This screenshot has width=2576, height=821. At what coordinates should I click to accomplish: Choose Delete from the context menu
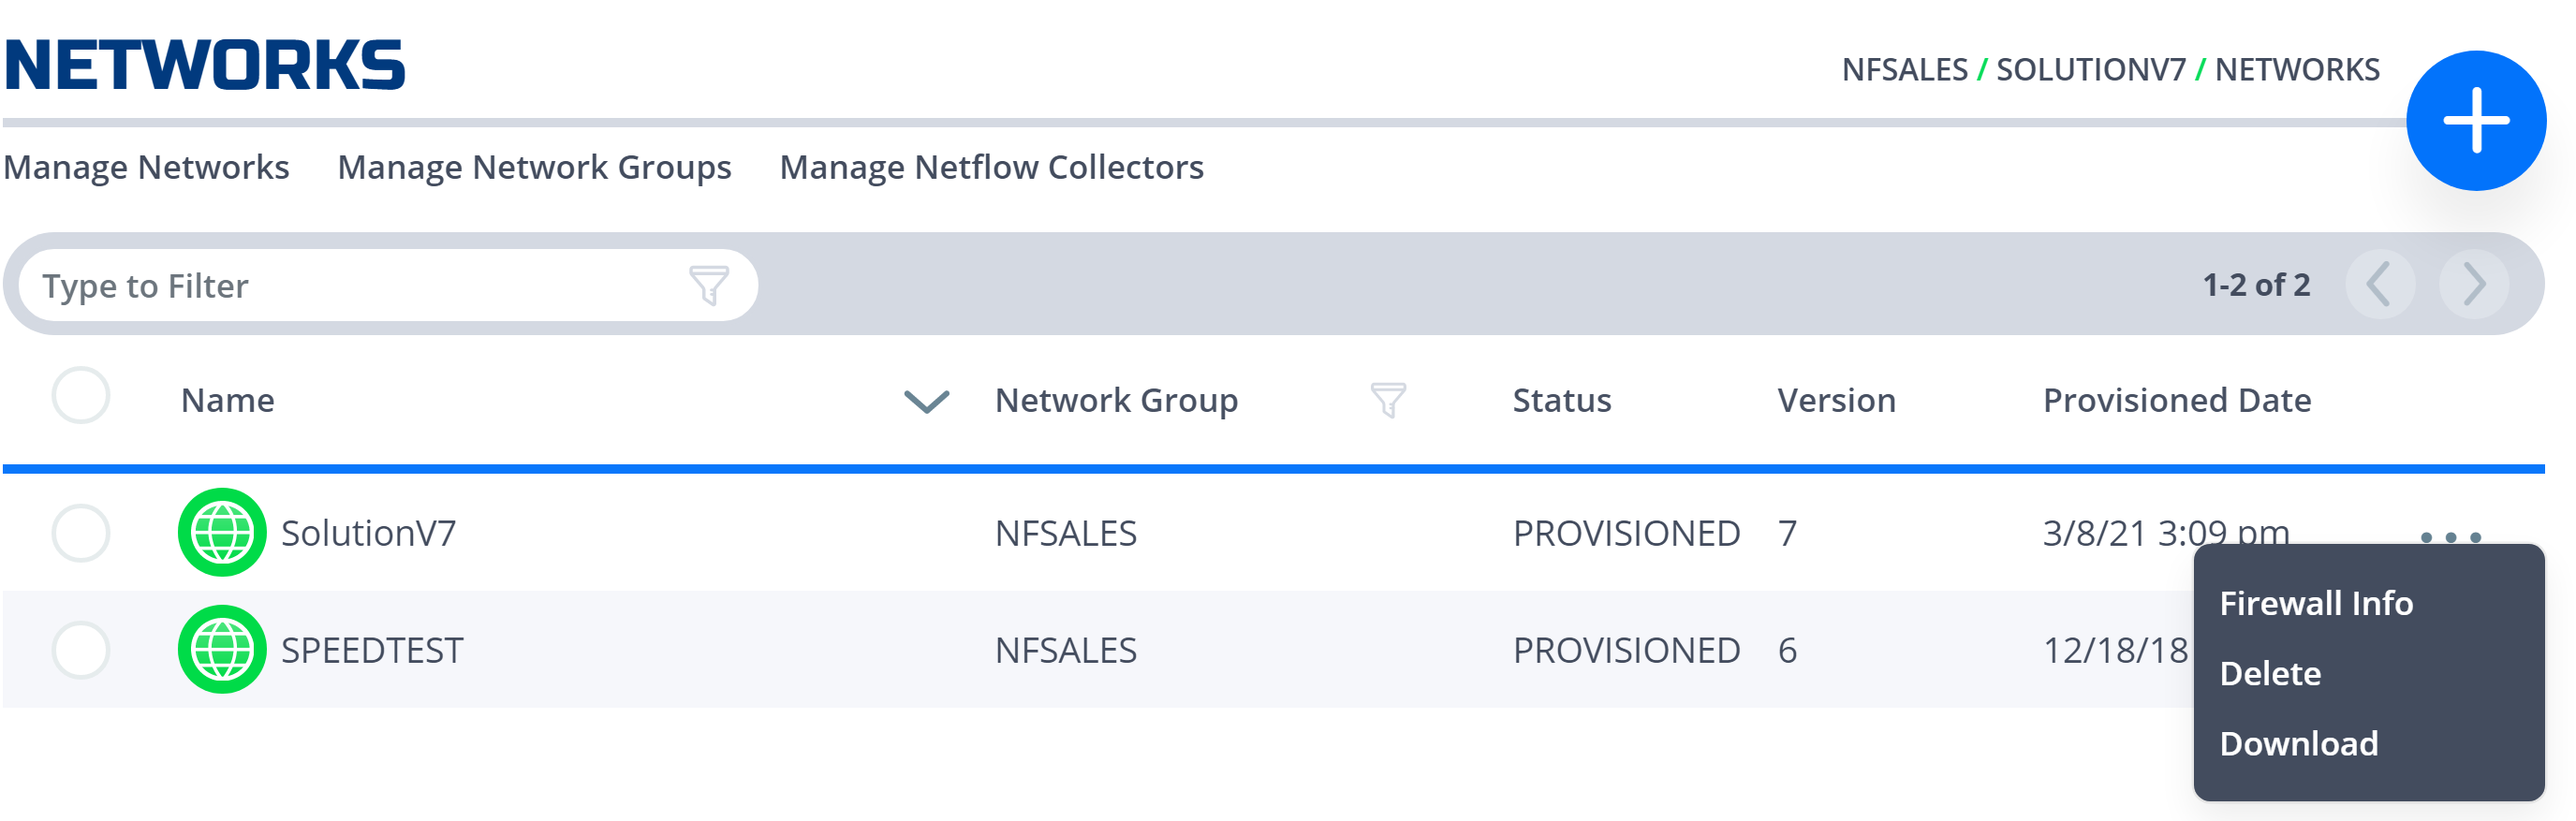coord(2270,673)
